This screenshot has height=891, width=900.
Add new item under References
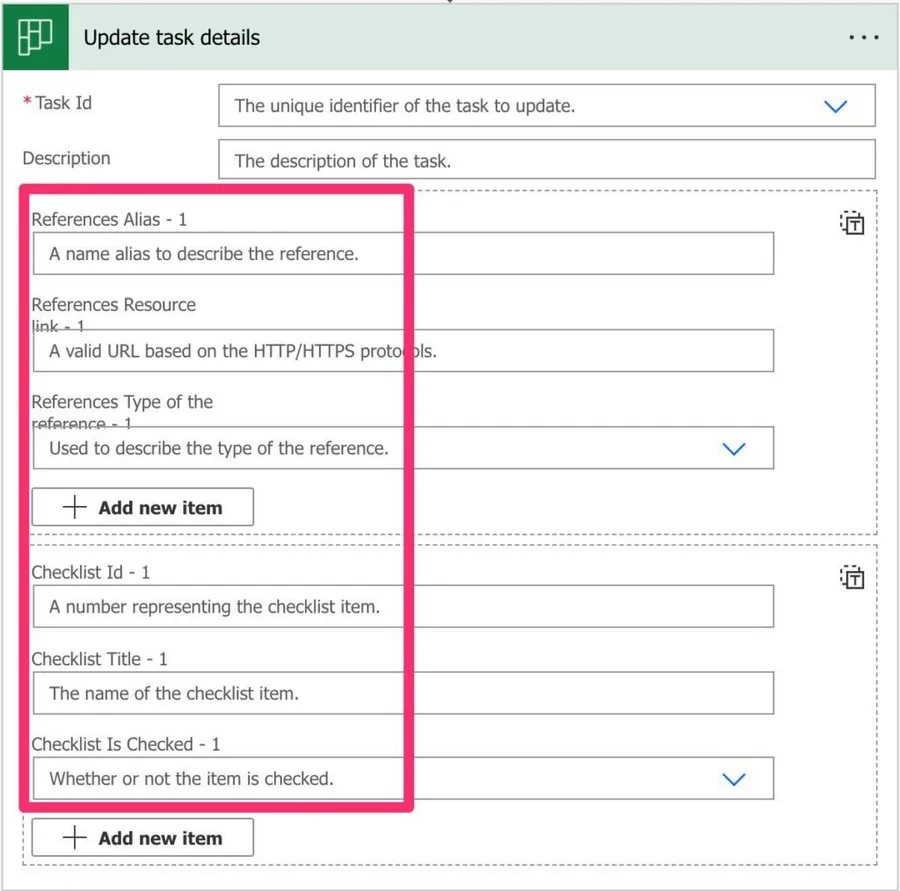coord(143,507)
